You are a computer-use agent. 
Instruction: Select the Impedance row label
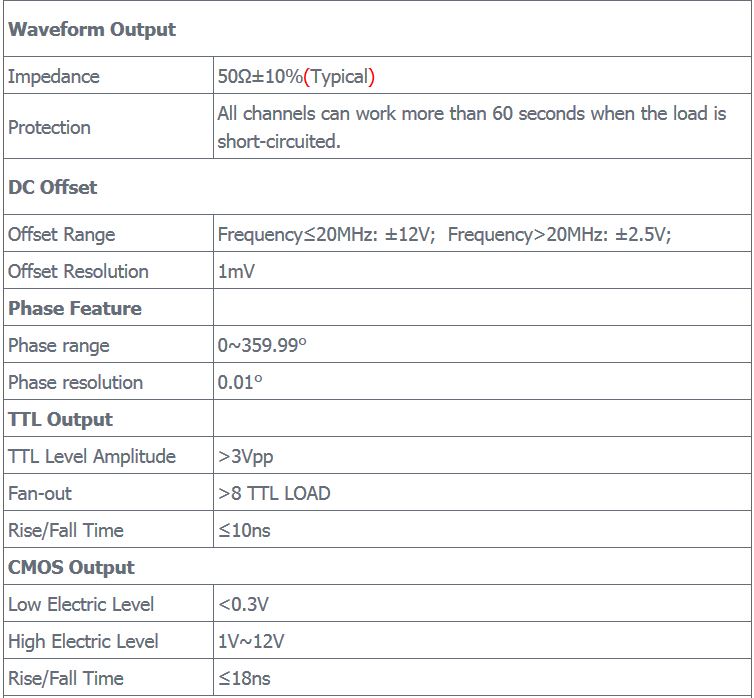tap(54, 76)
